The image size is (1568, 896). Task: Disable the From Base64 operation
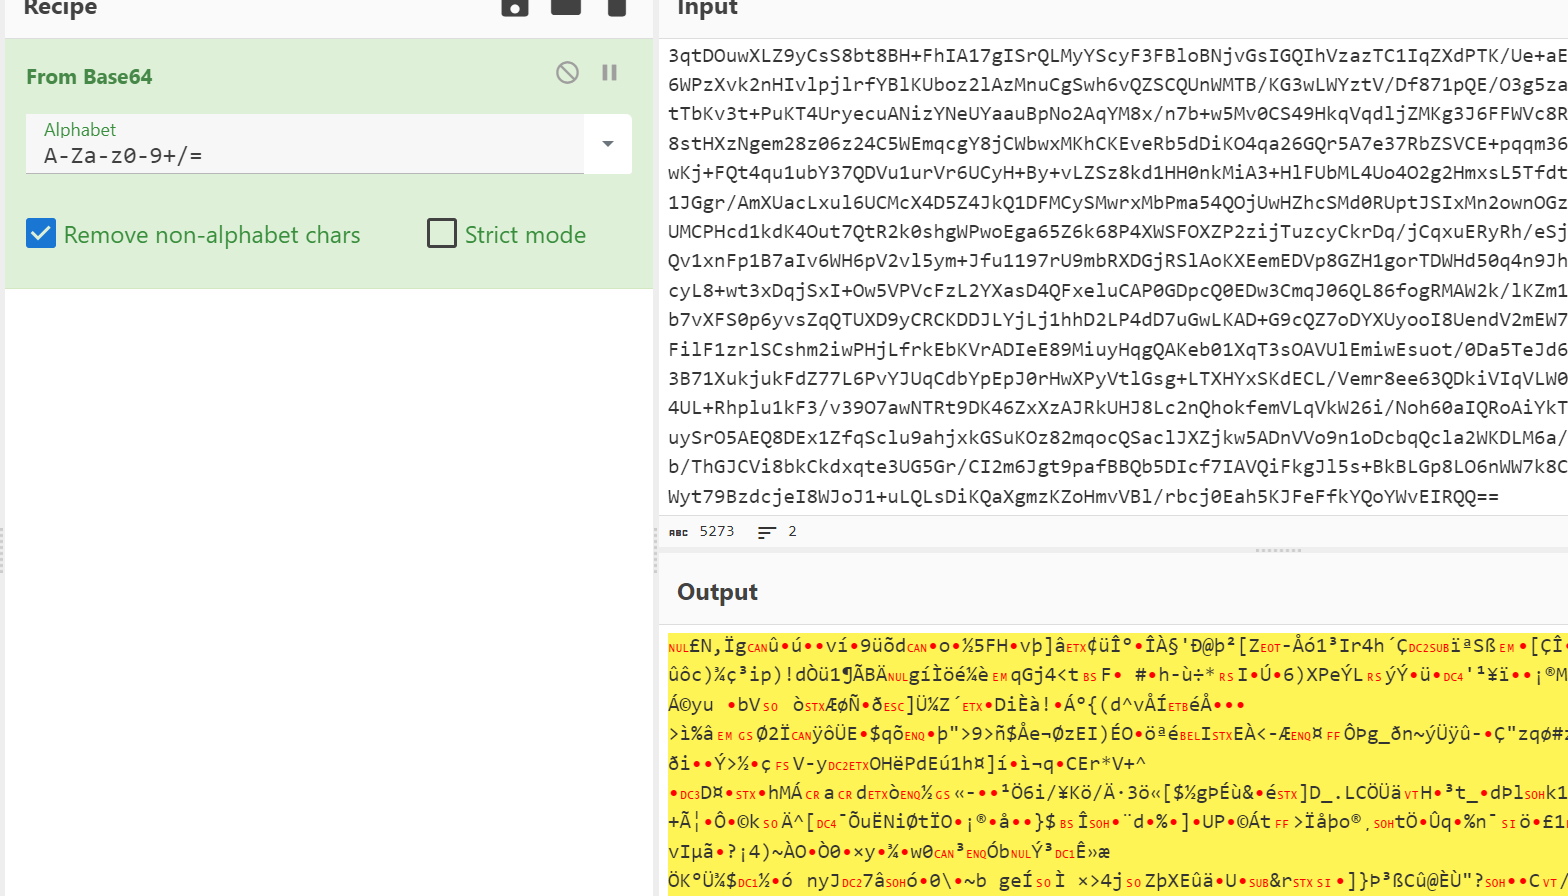click(x=567, y=73)
